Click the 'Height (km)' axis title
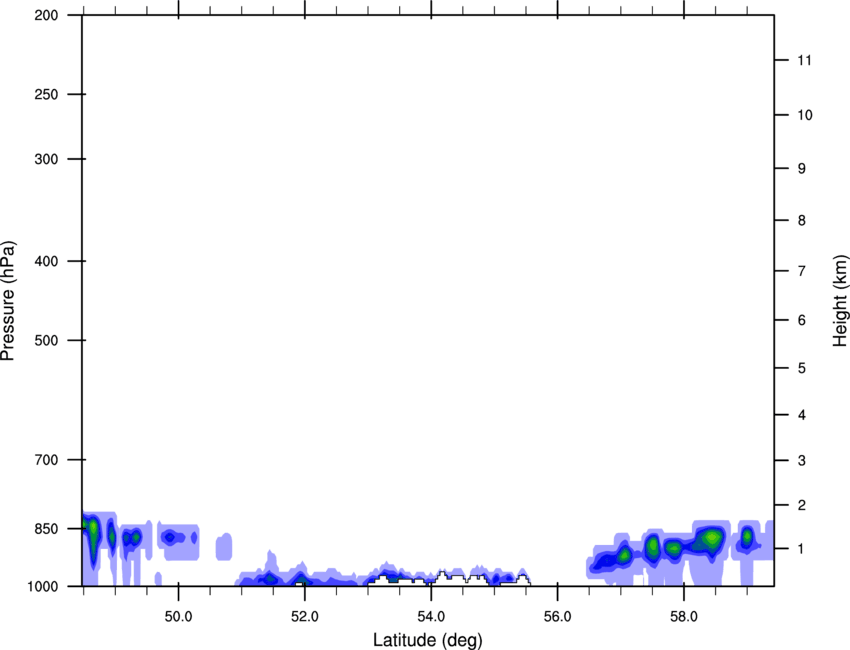Image resolution: width=850 pixels, height=650 pixels. tap(840, 301)
